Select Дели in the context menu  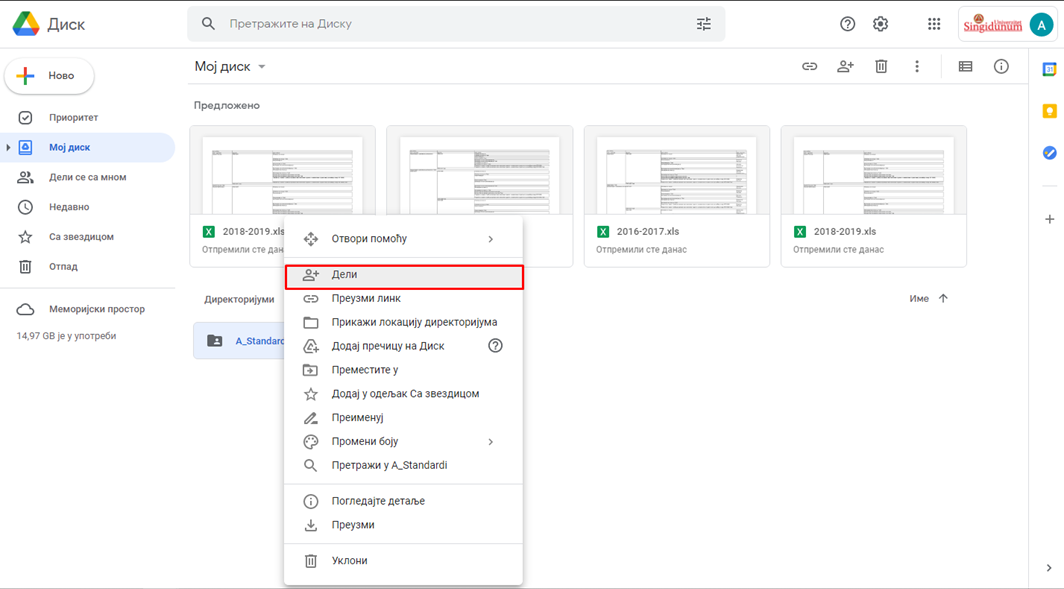pyautogui.click(x=403, y=275)
